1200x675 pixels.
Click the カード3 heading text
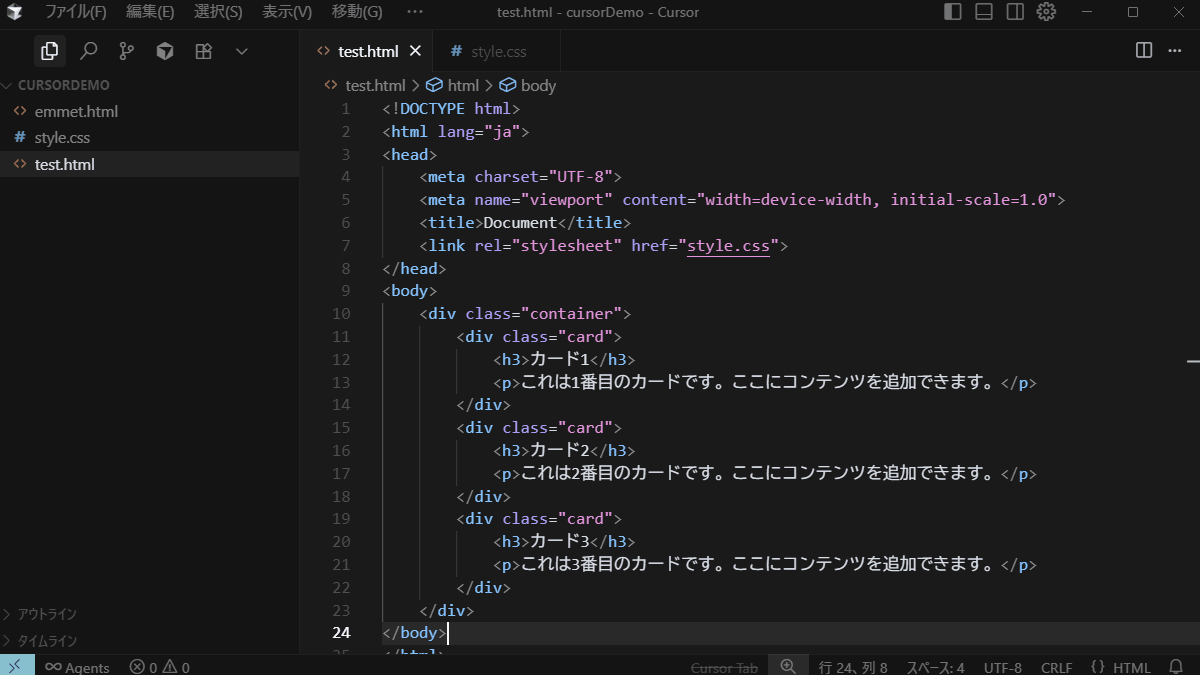(562, 542)
